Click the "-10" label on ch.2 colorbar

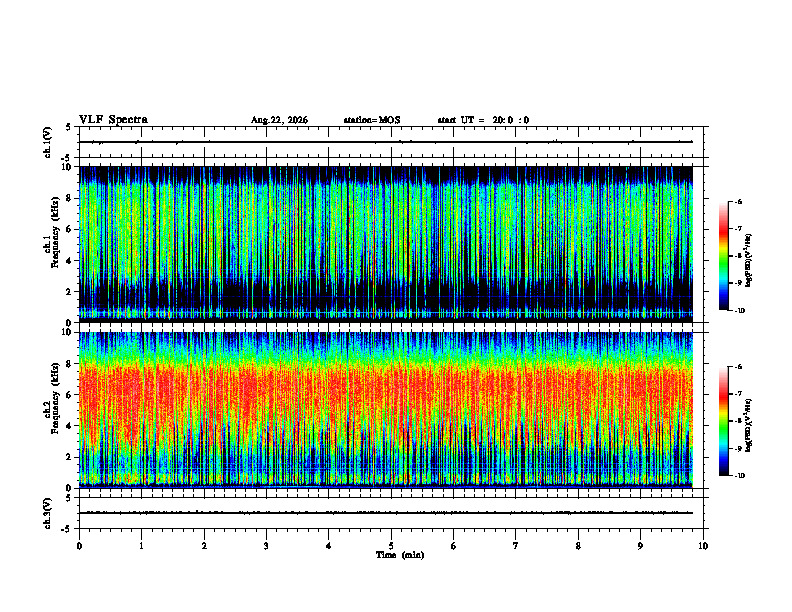[740, 476]
